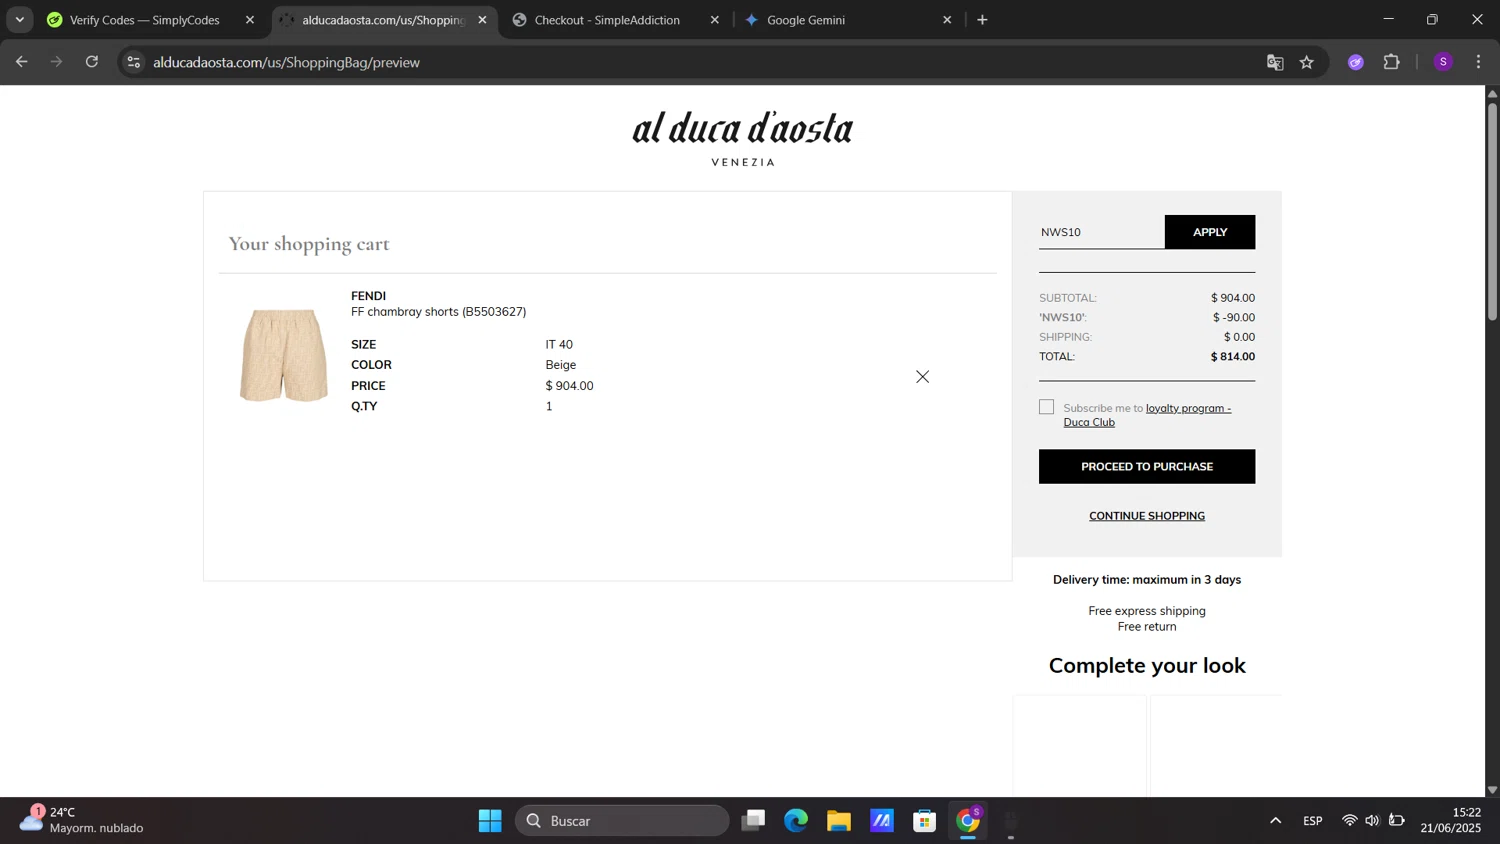Click the Complete your look heading
This screenshot has height=844, width=1500.
tap(1147, 666)
